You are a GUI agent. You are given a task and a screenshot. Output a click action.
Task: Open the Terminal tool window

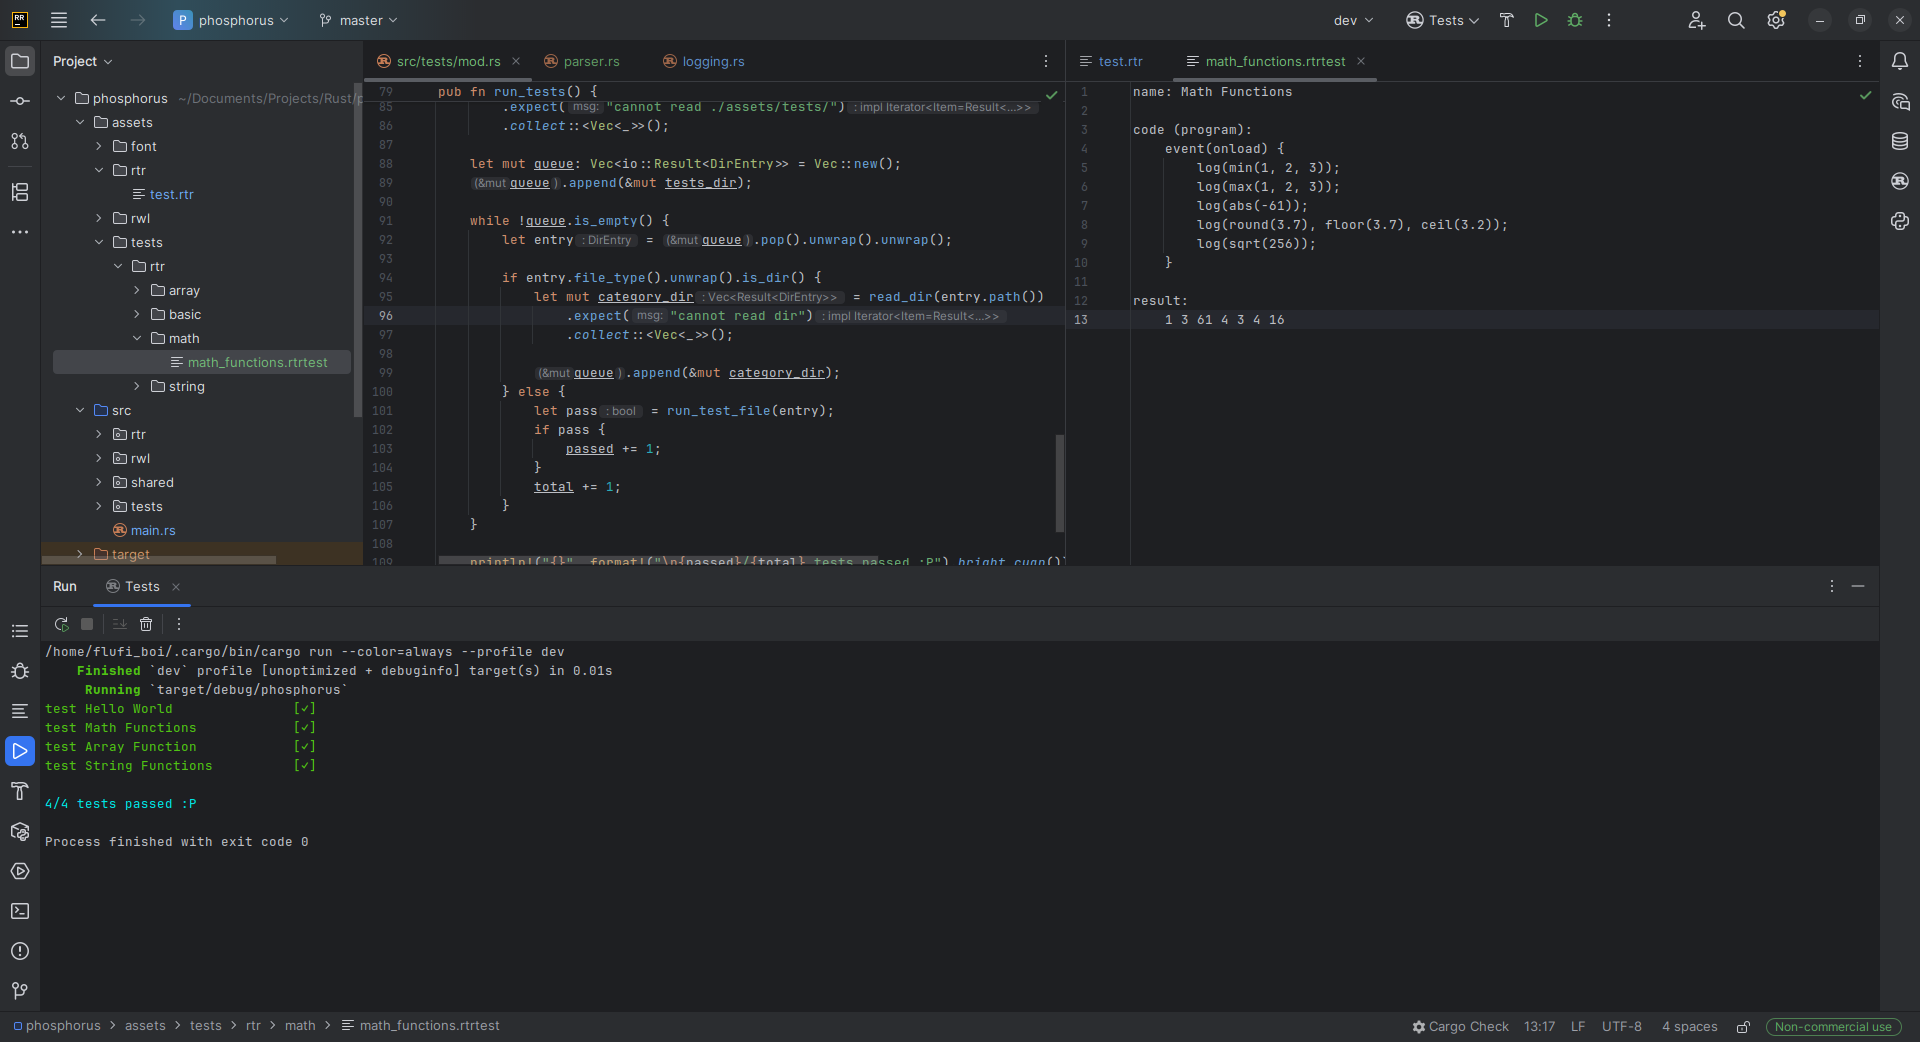(20, 911)
